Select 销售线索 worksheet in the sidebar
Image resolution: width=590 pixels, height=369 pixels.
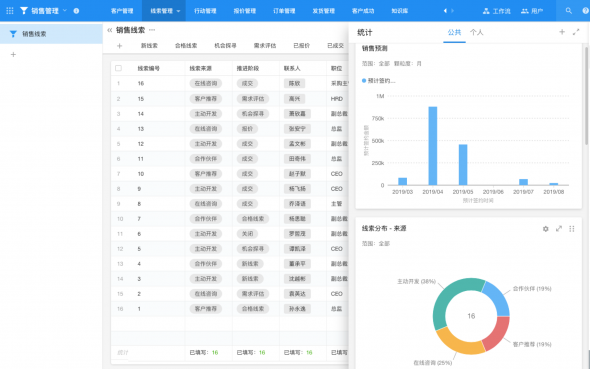pyautogui.click(x=51, y=34)
